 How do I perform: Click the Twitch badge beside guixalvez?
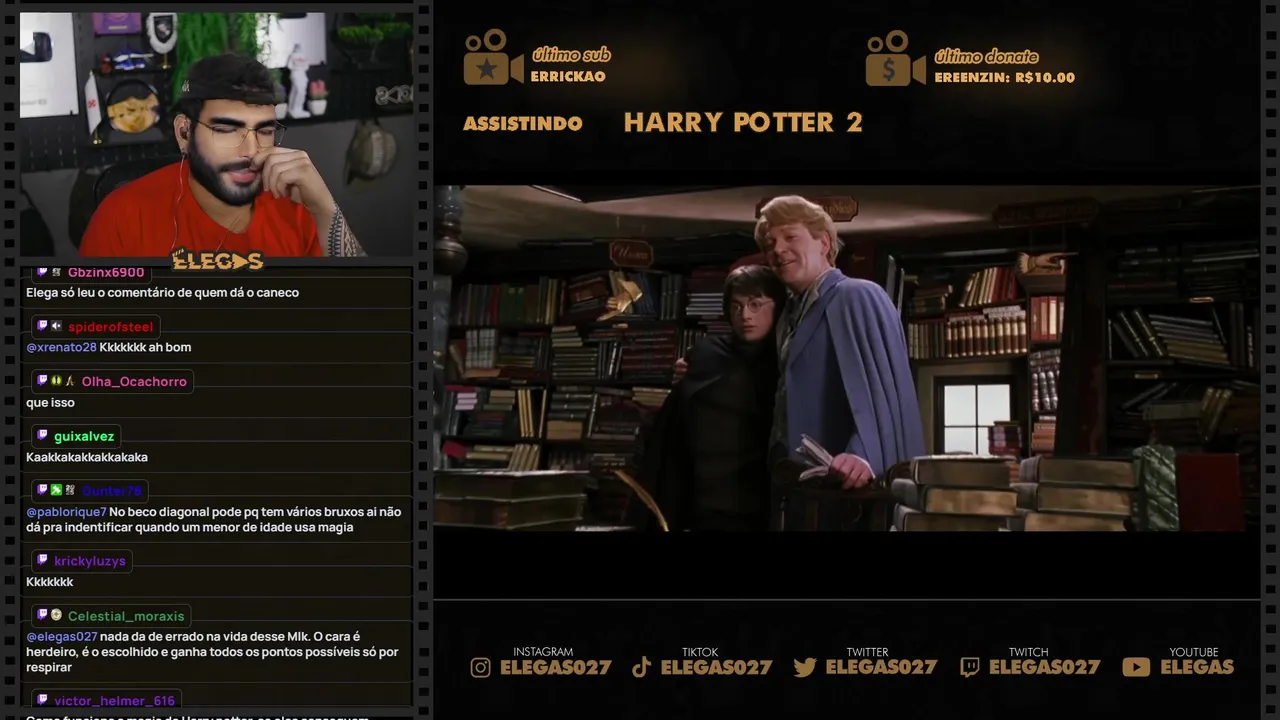pyautogui.click(x=42, y=436)
